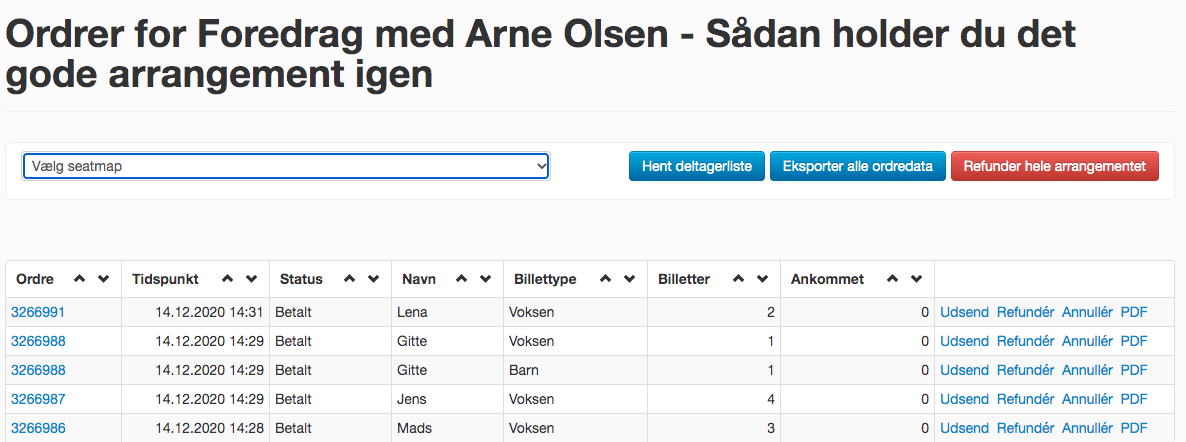Open order 3266986 link

click(x=38, y=428)
